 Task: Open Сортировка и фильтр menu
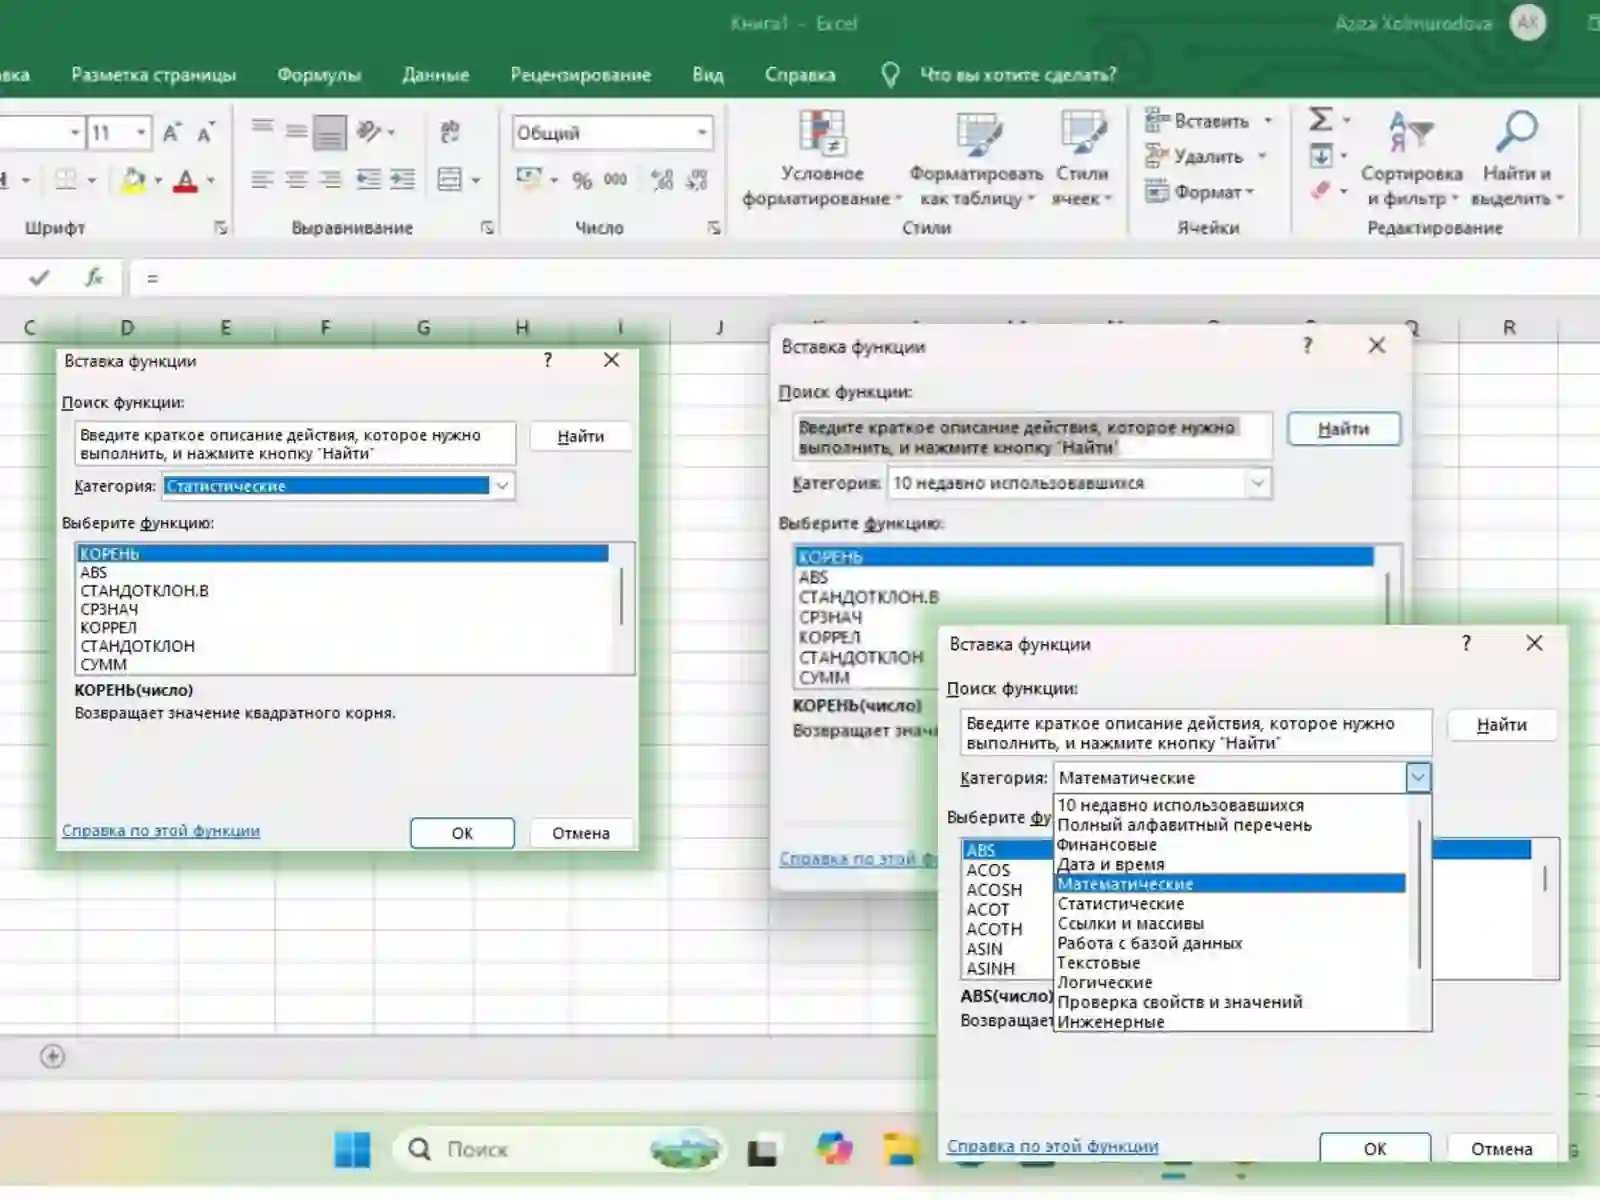(x=1412, y=160)
